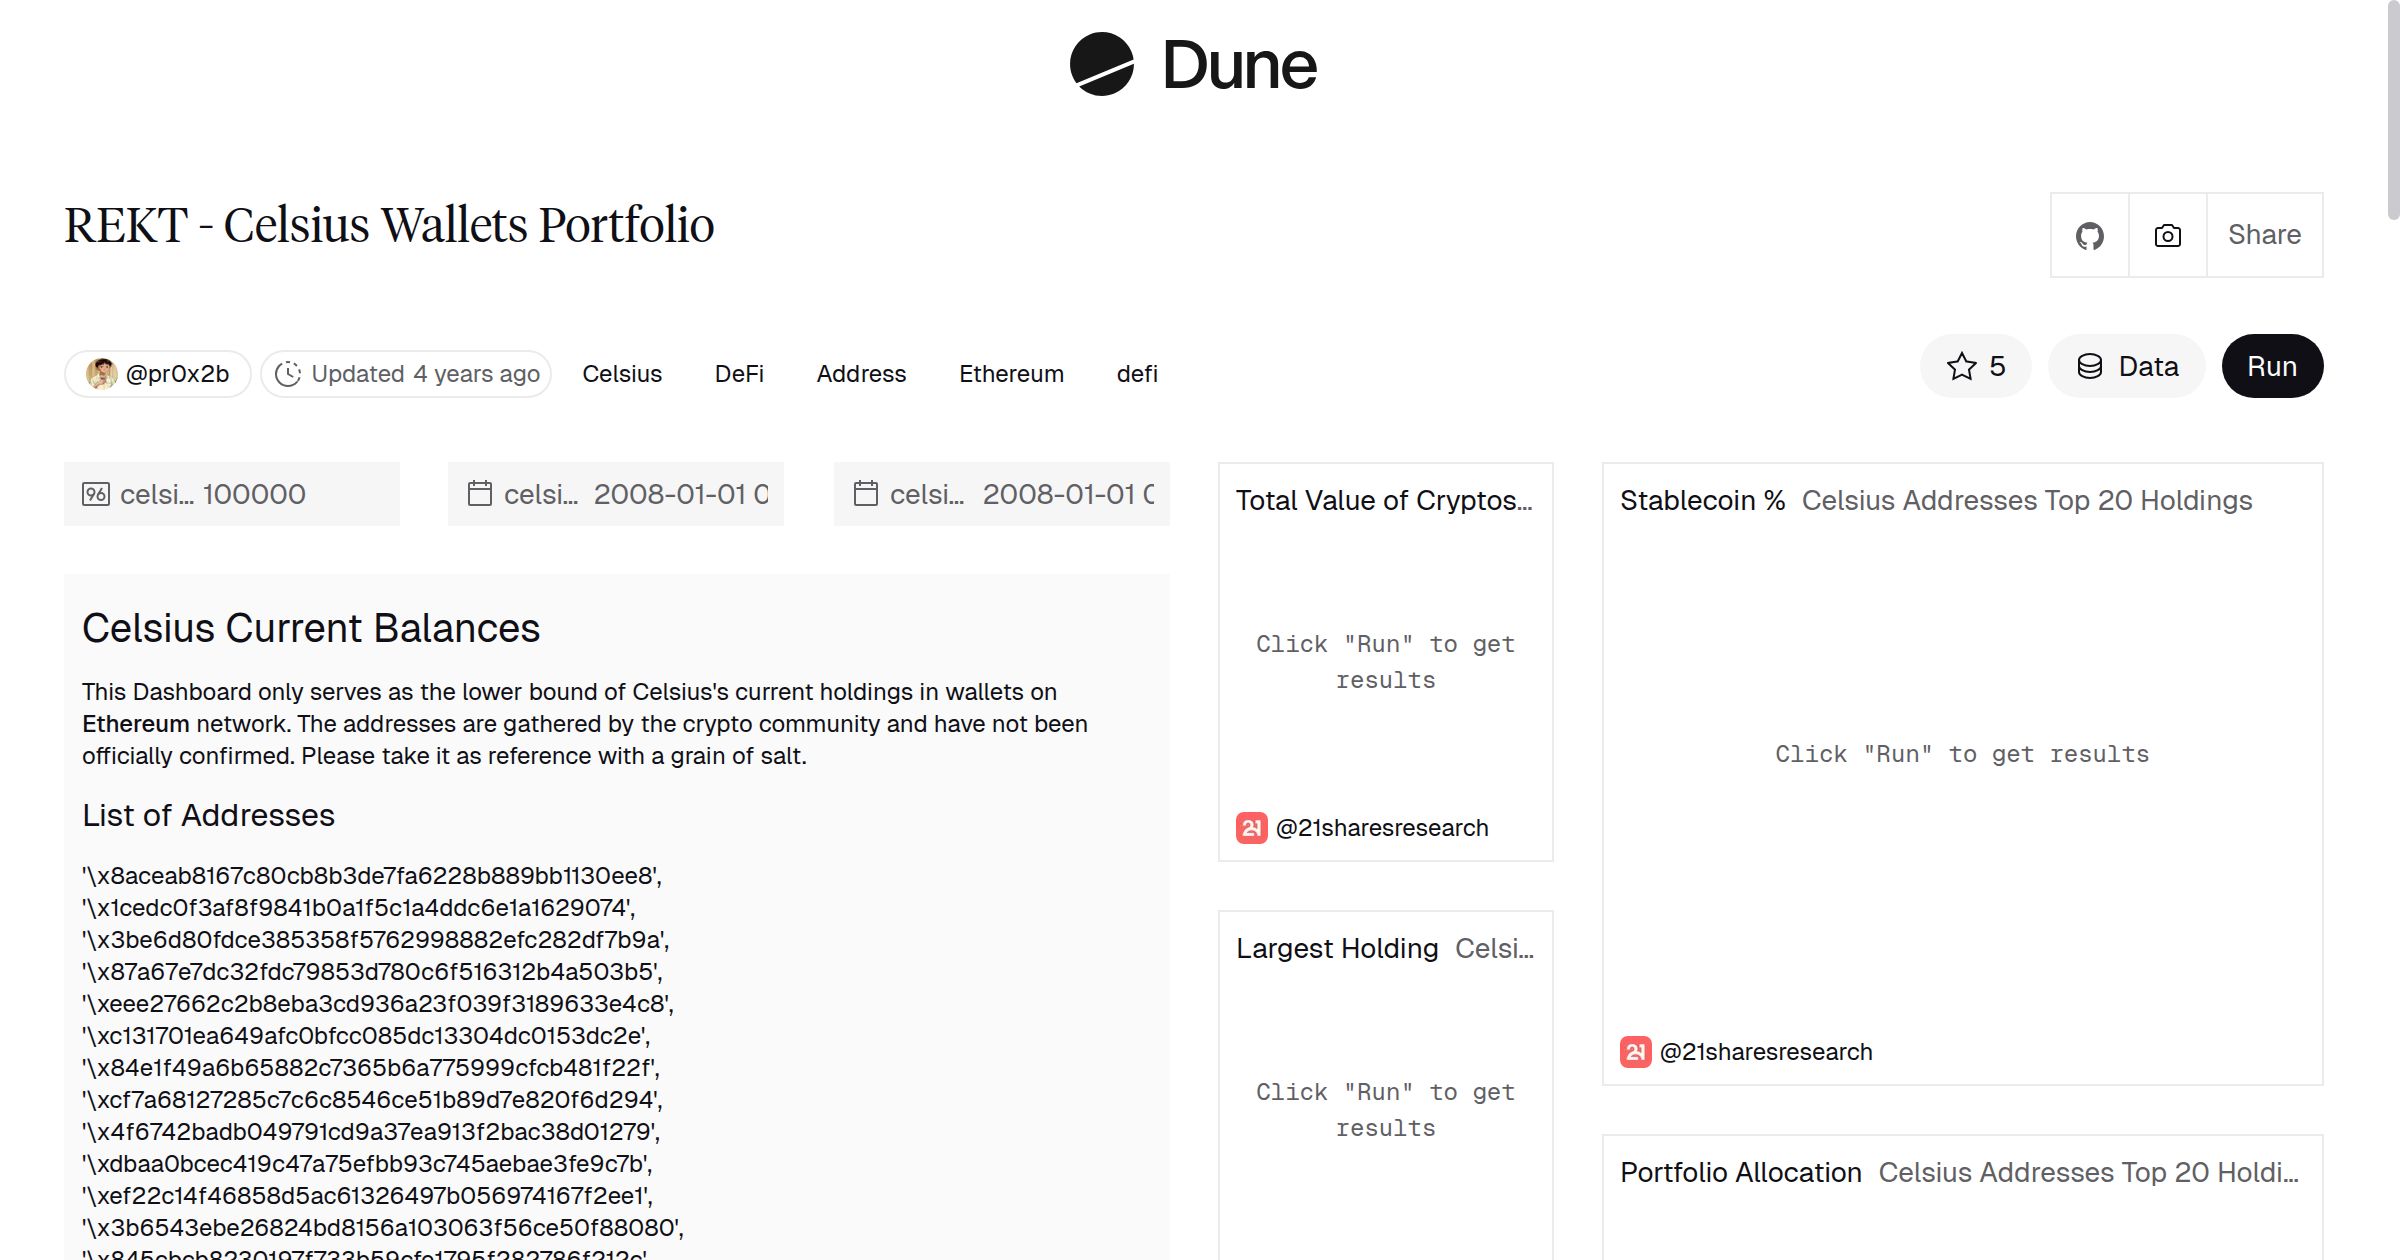Edit the 100000 number parameter field
This screenshot has height=1260, width=2400.
click(253, 494)
